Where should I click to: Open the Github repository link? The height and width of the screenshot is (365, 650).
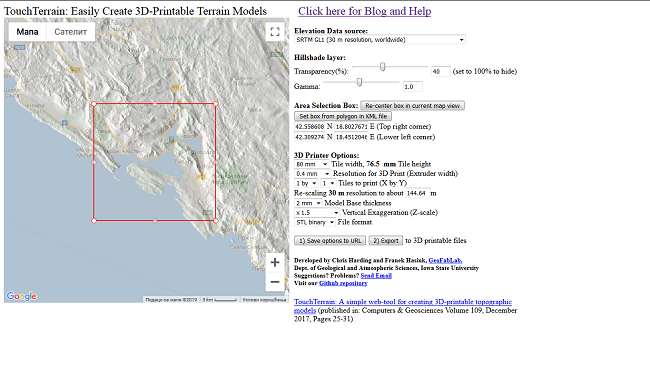(343, 283)
